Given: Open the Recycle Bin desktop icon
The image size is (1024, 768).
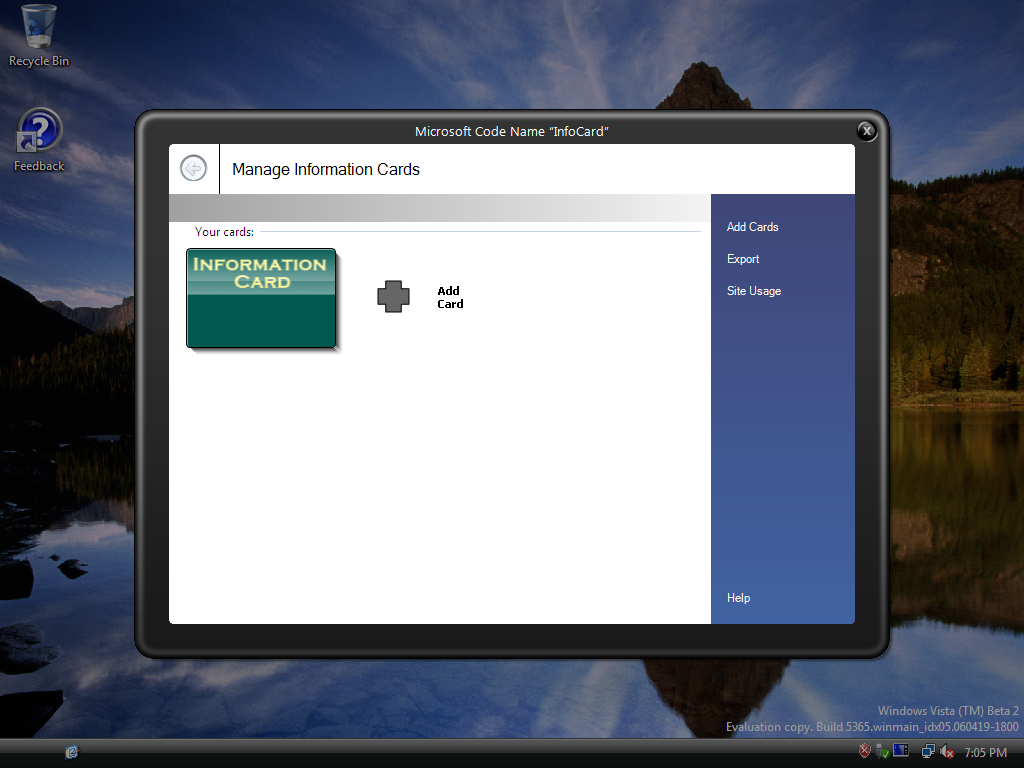Looking at the screenshot, I should [39, 36].
